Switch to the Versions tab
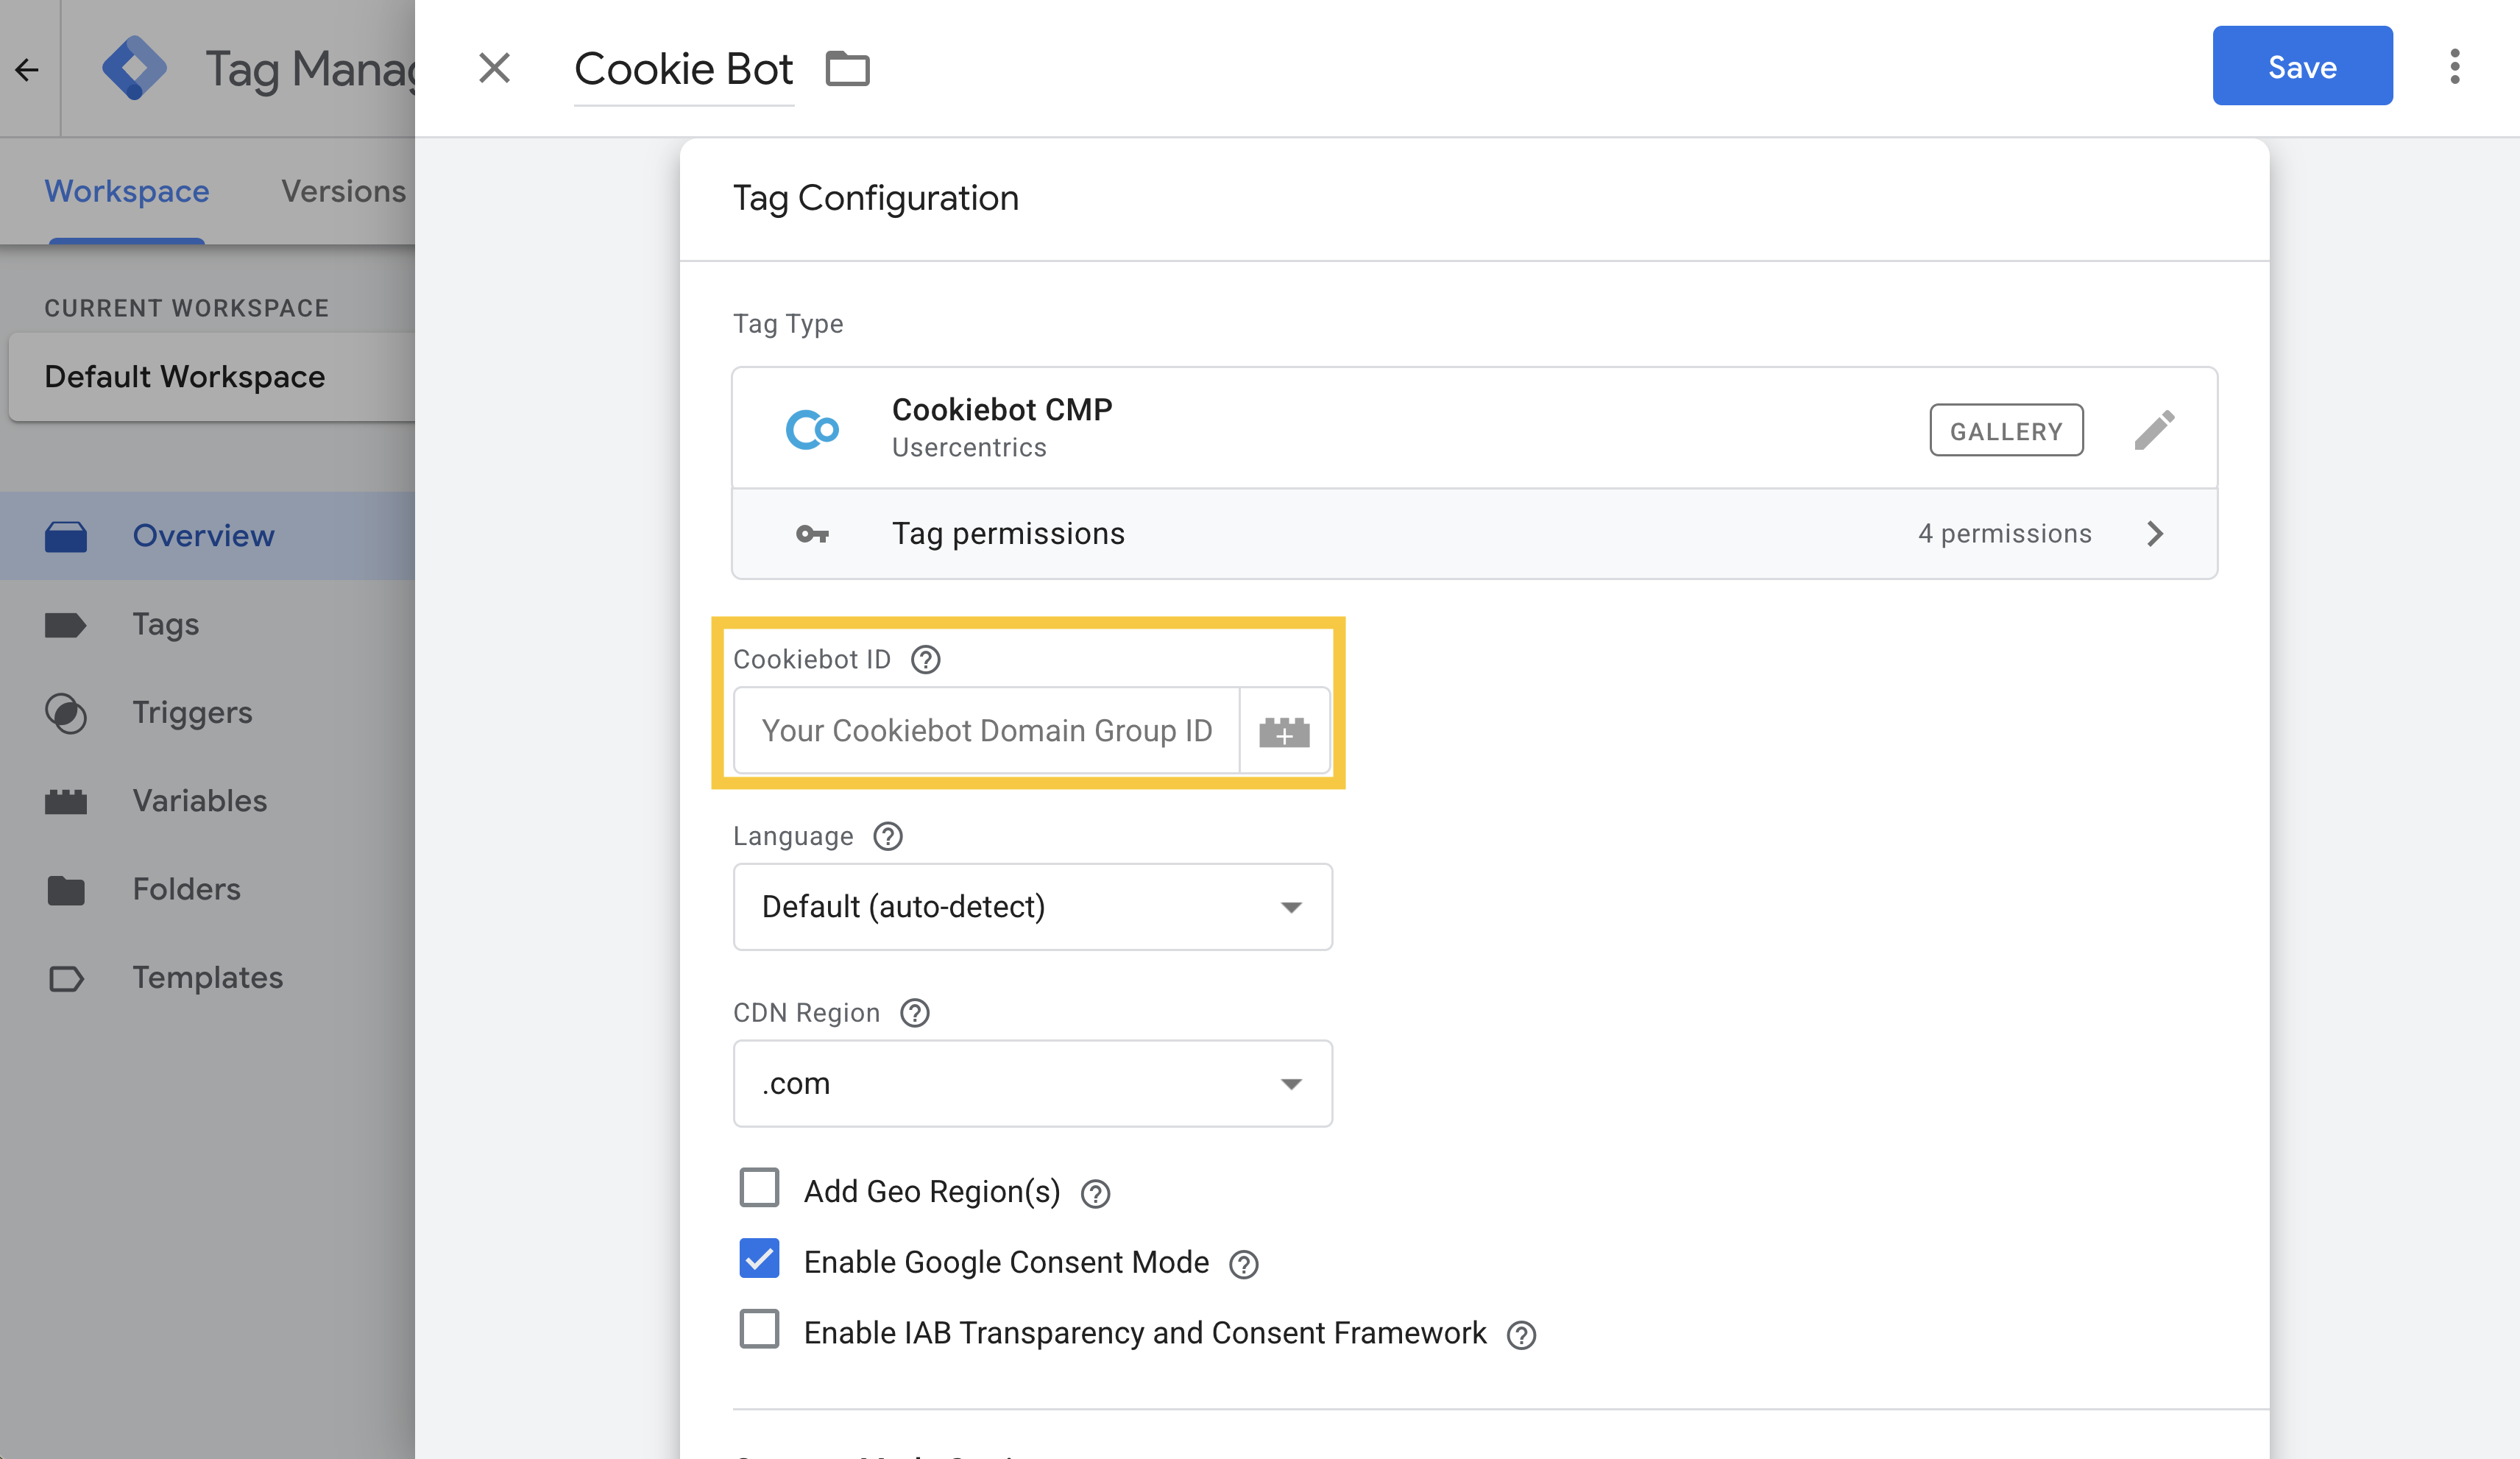 coord(343,190)
